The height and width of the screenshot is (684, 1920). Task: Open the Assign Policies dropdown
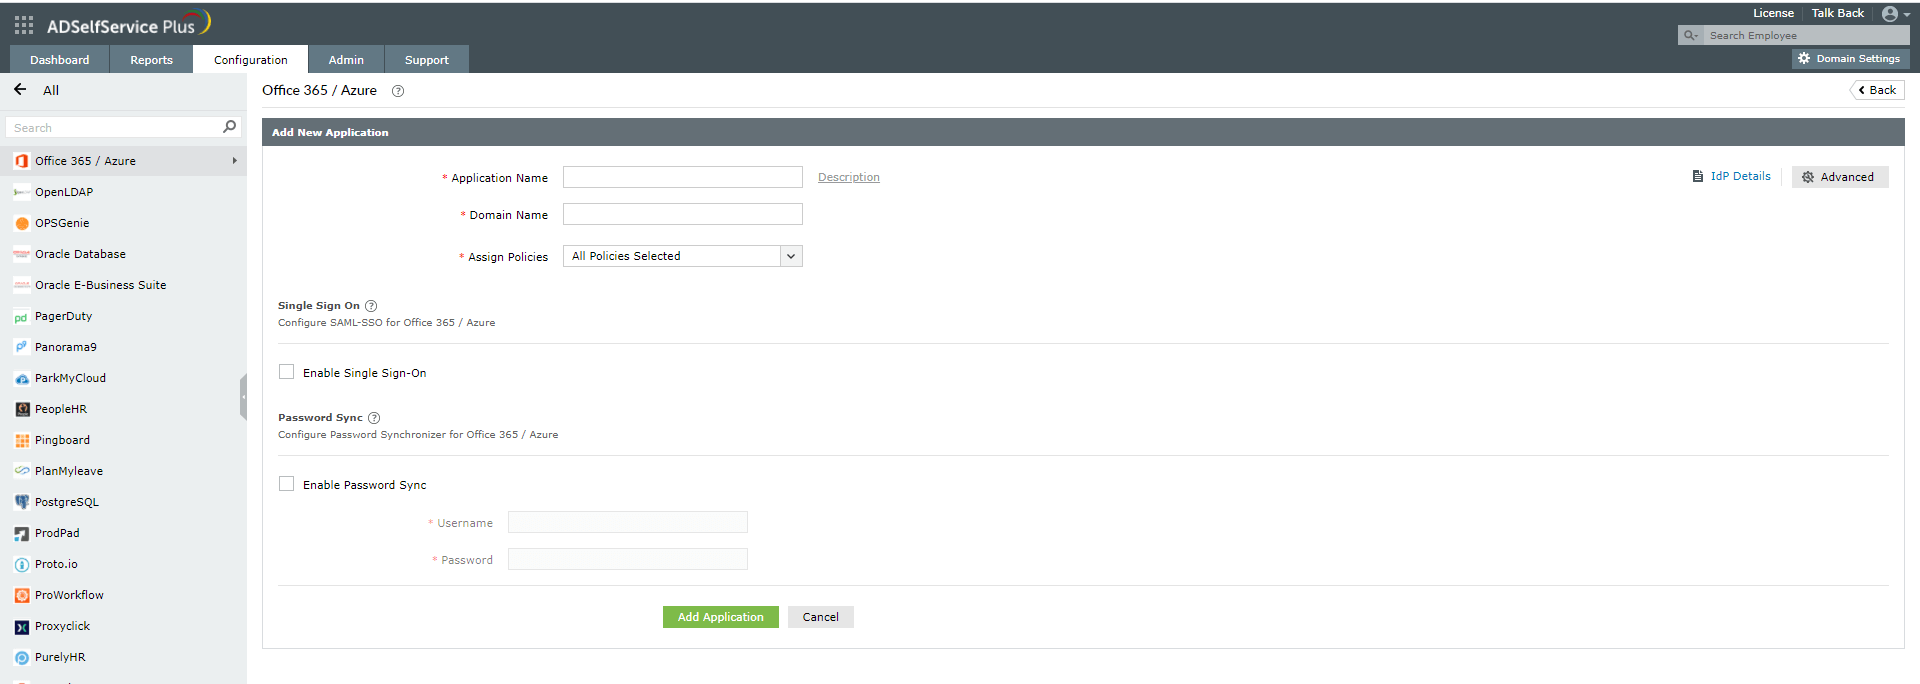tap(682, 256)
